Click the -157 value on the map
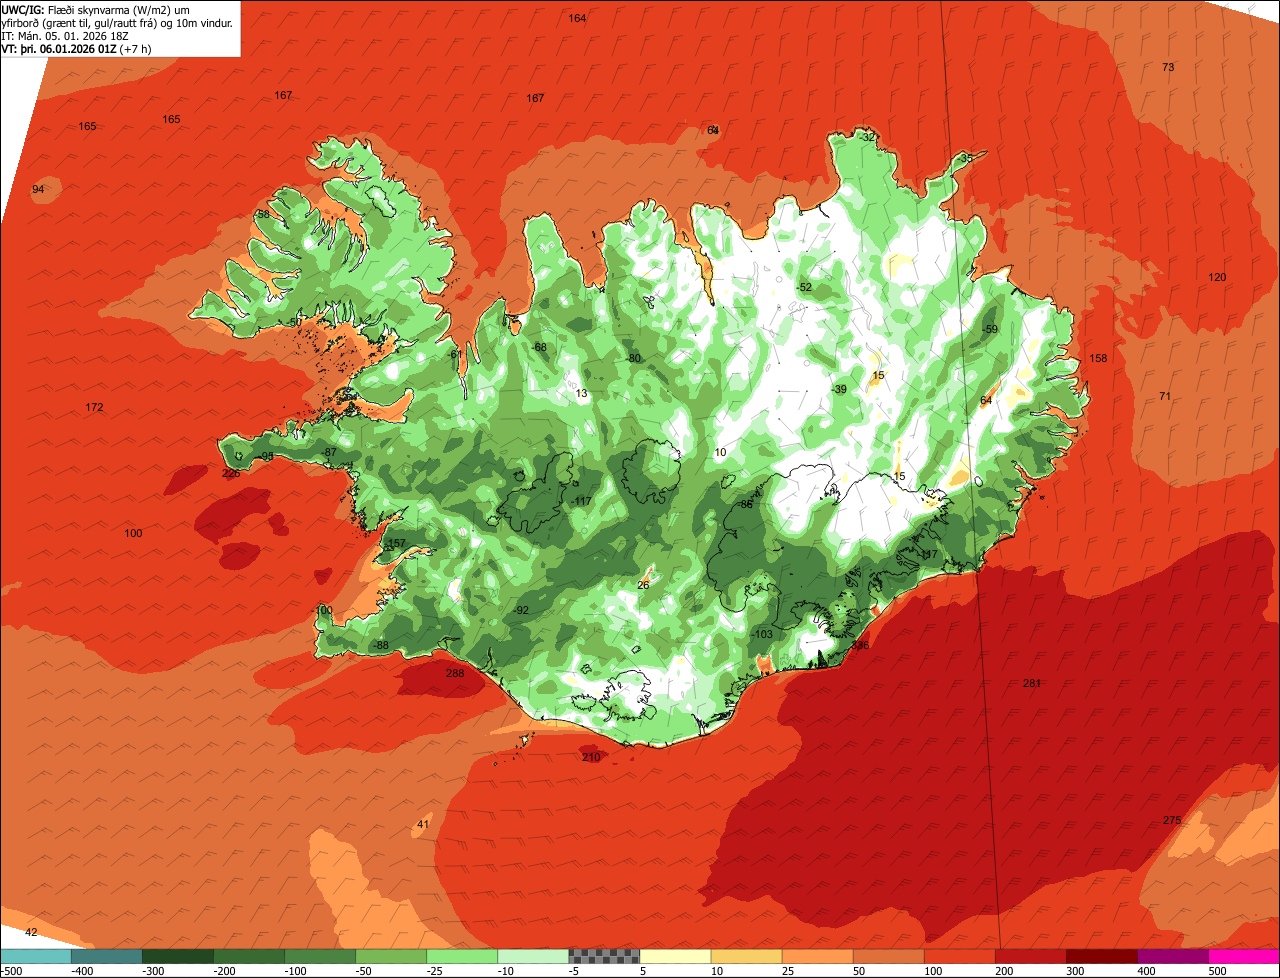1280x978 pixels. (x=394, y=543)
